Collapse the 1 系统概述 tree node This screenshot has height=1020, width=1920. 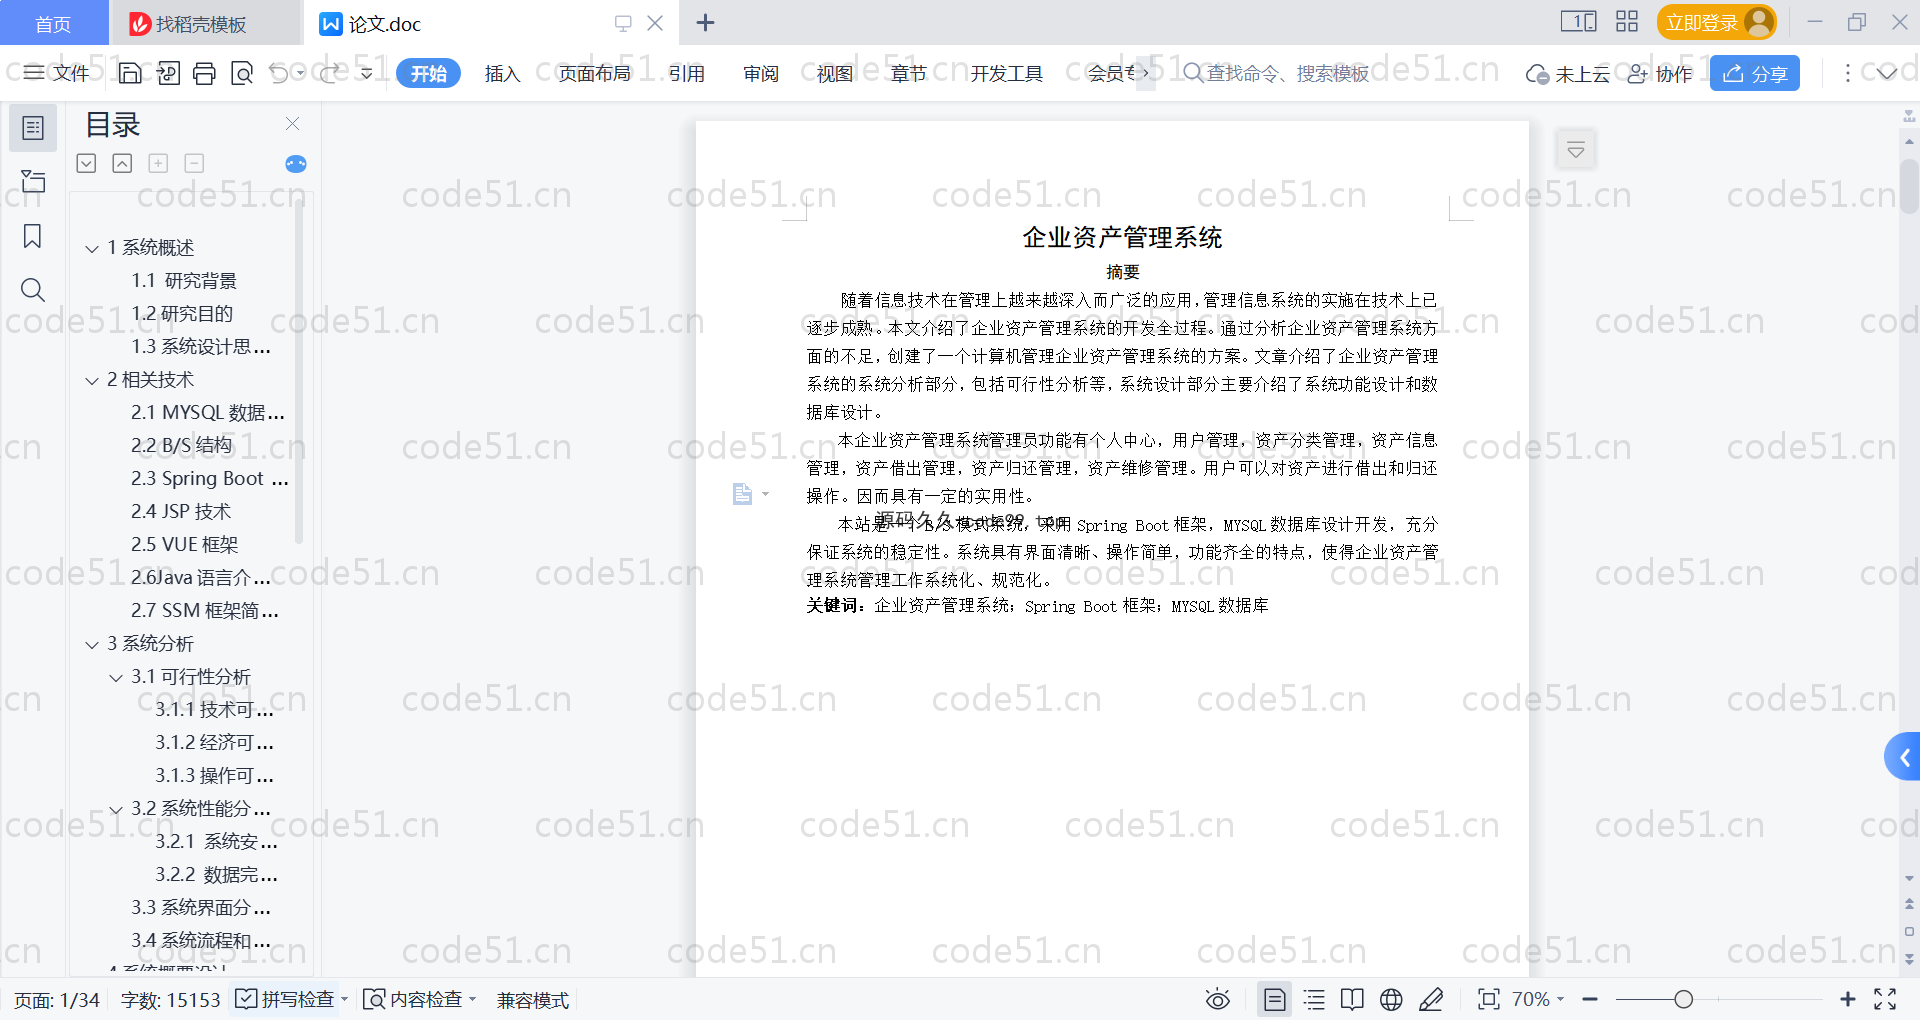[92, 248]
